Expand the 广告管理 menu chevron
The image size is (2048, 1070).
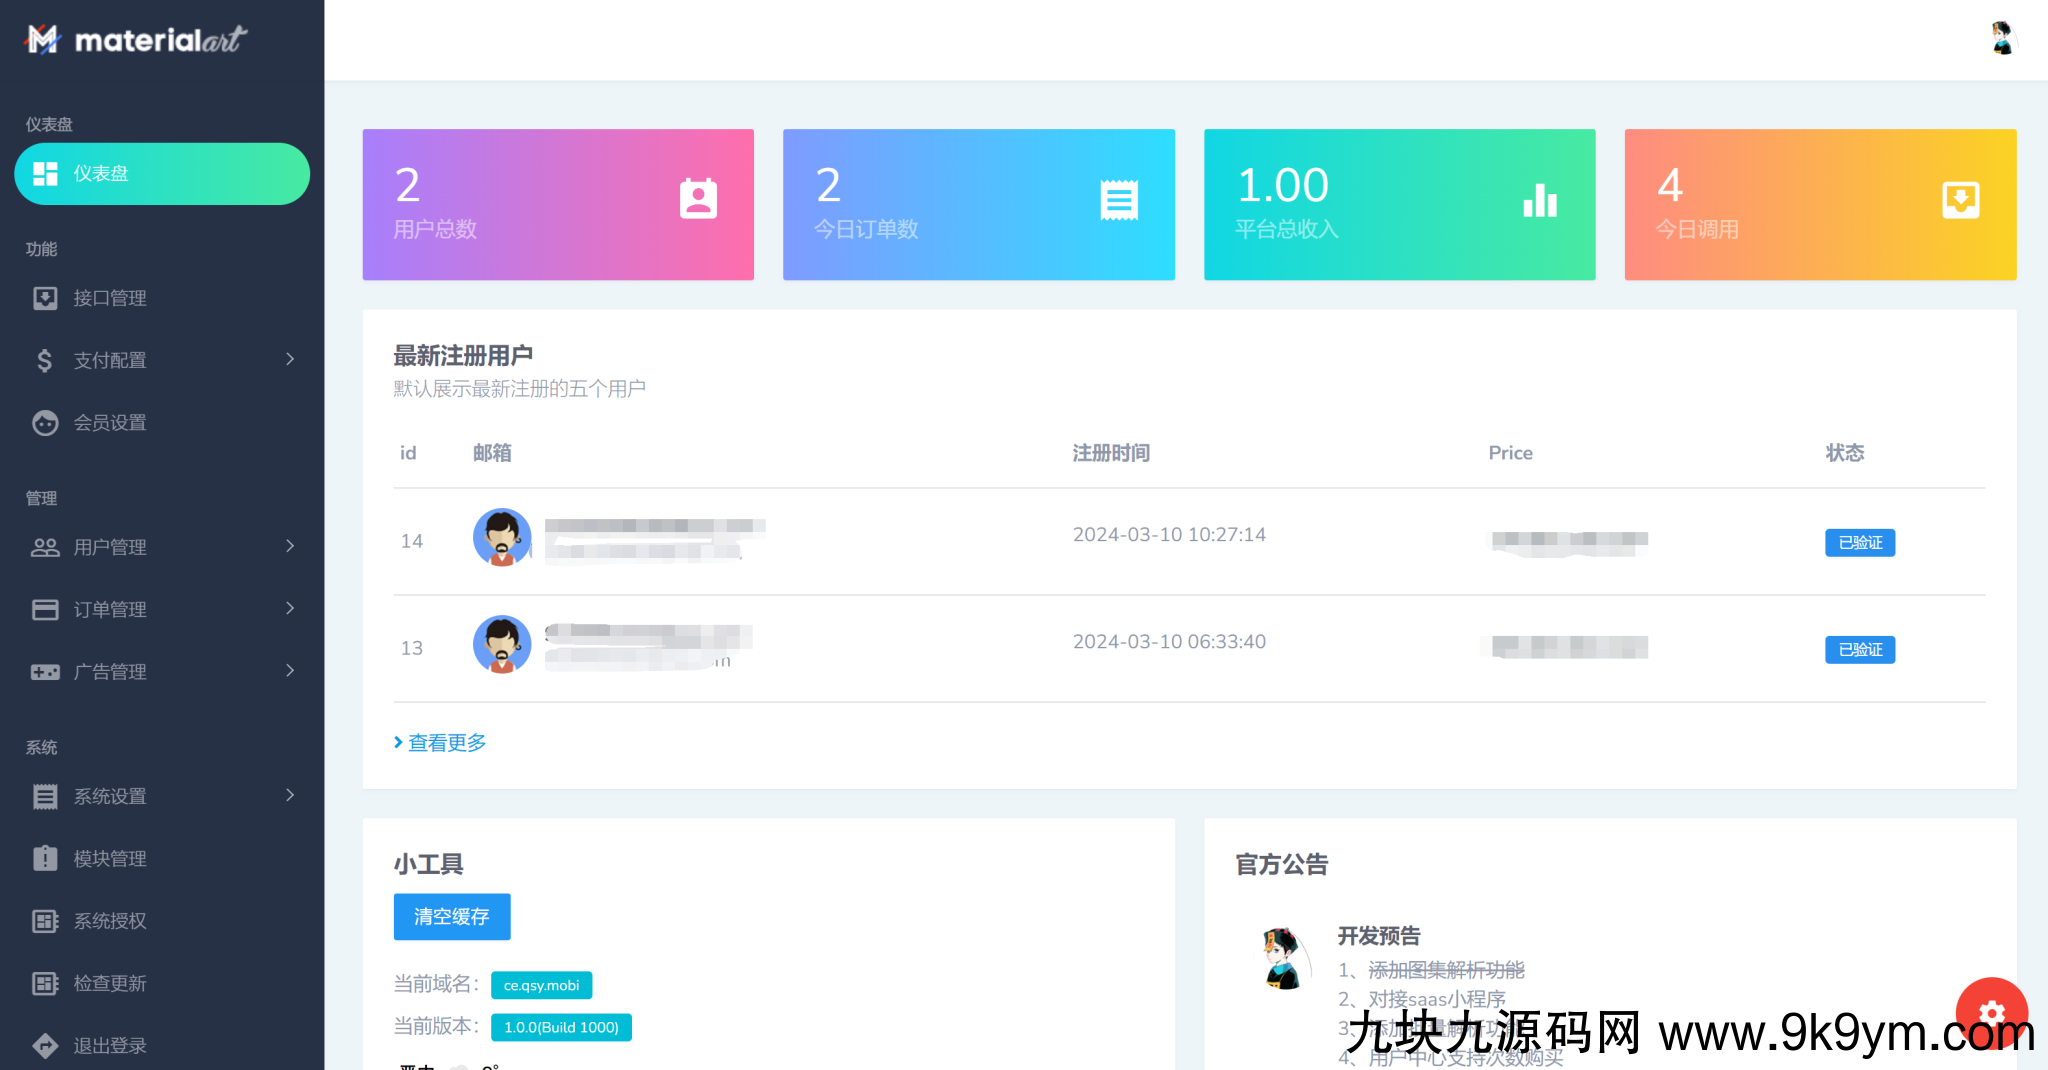point(290,670)
